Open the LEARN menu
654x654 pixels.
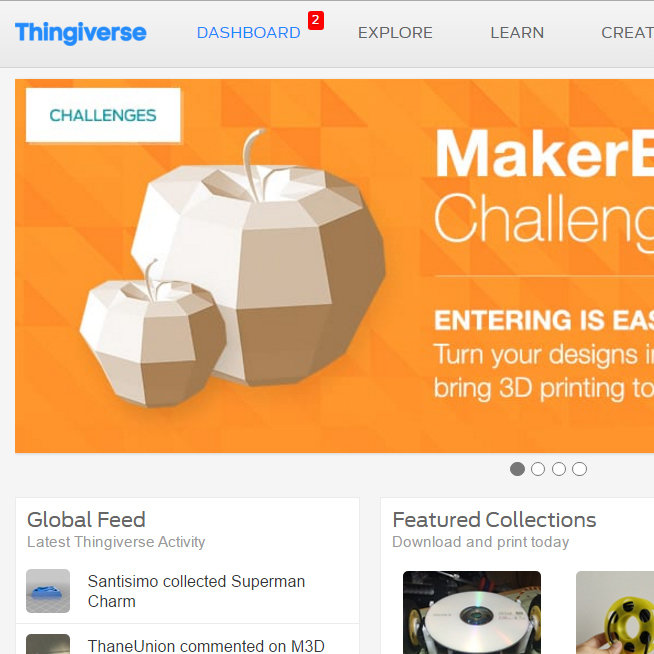click(x=517, y=33)
